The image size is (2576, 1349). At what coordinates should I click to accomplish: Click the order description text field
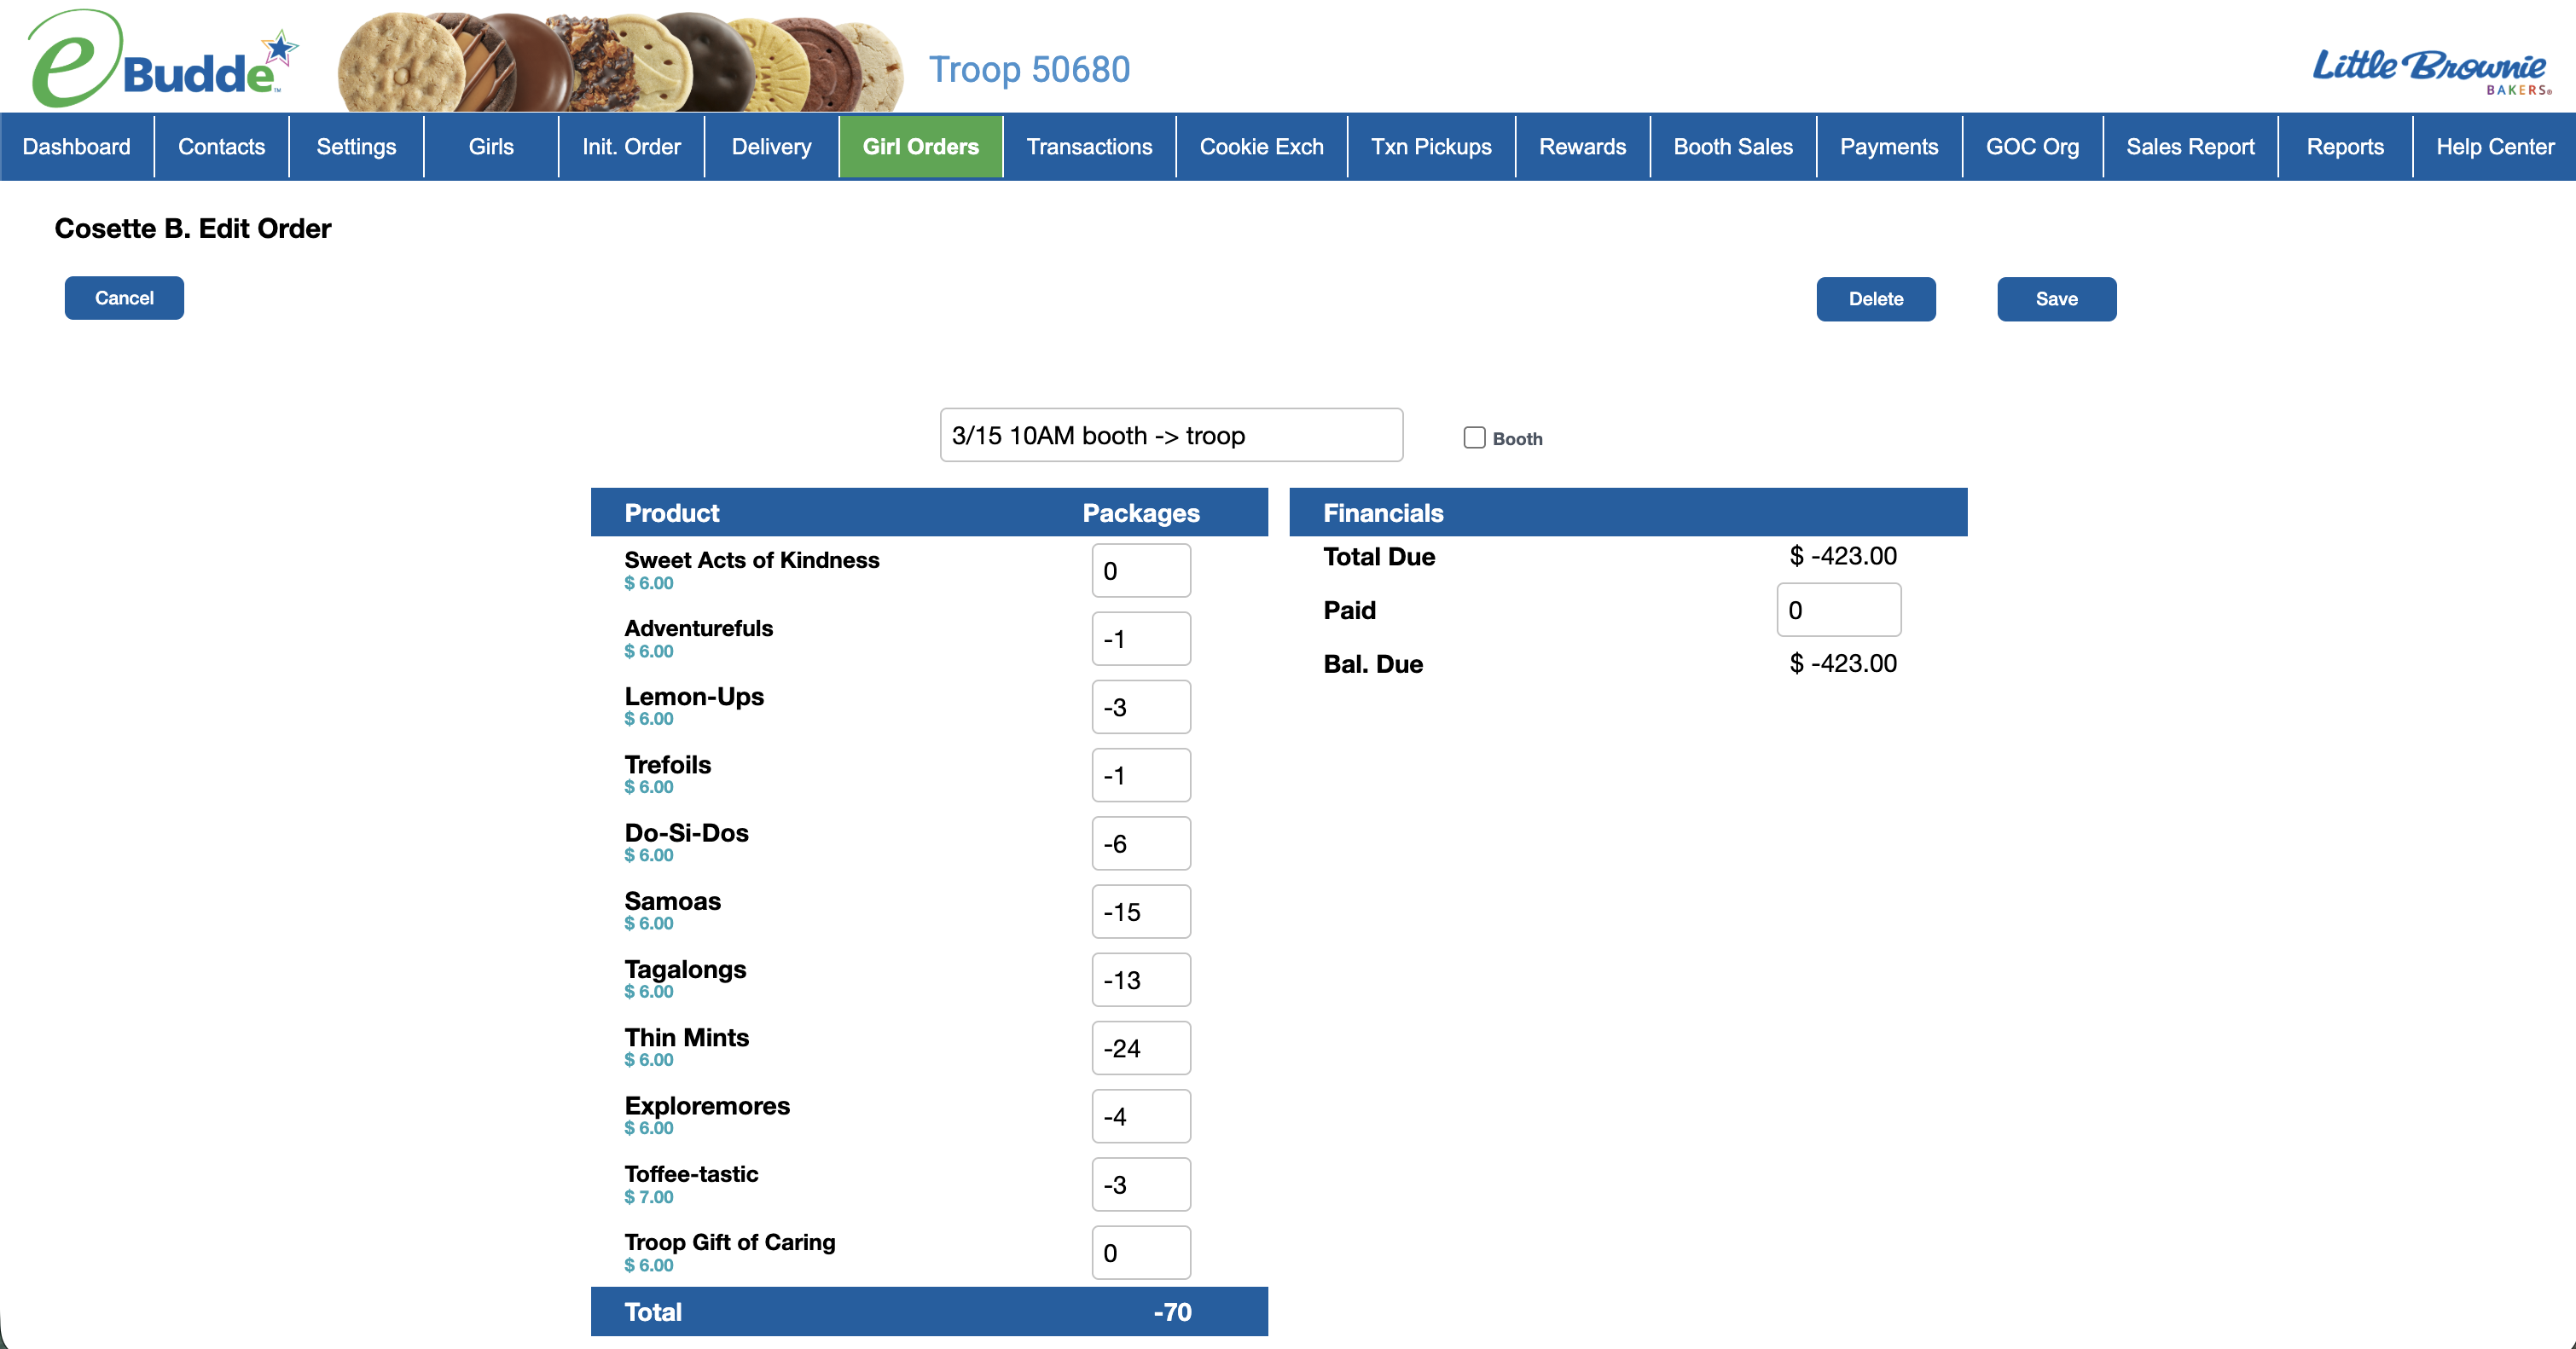point(1170,435)
